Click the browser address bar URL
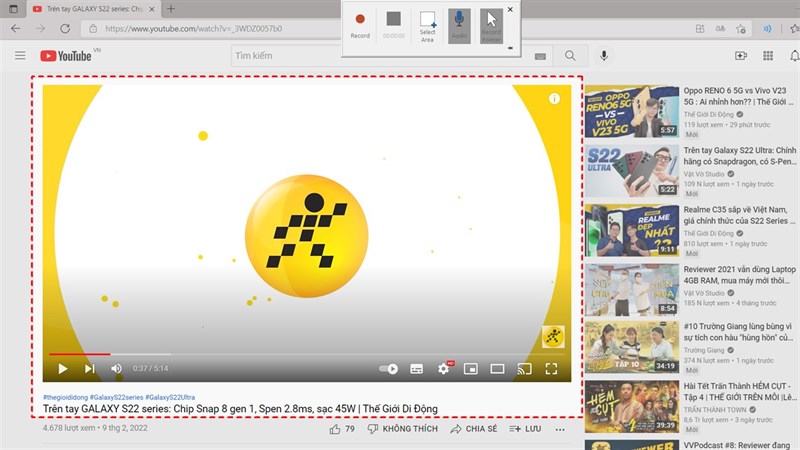800x450 pixels. (193, 29)
